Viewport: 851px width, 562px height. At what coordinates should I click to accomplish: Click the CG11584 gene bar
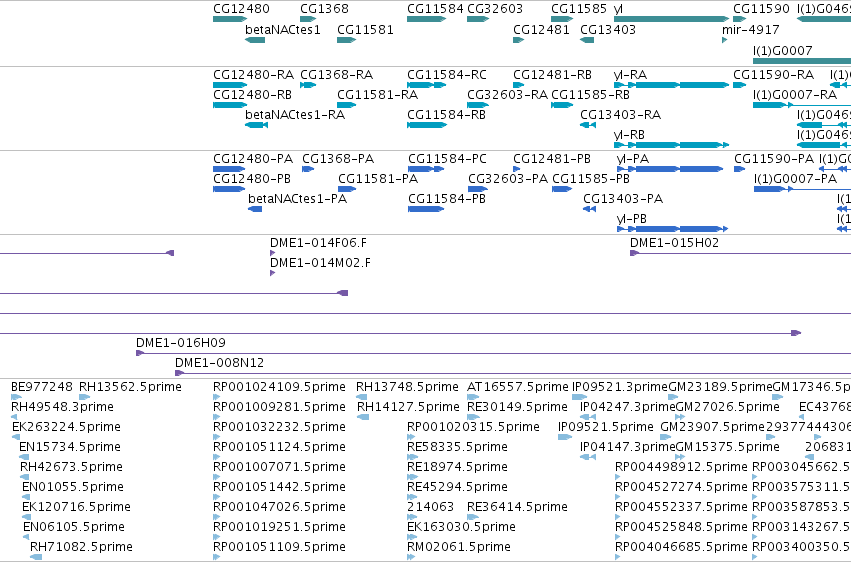click(x=427, y=19)
